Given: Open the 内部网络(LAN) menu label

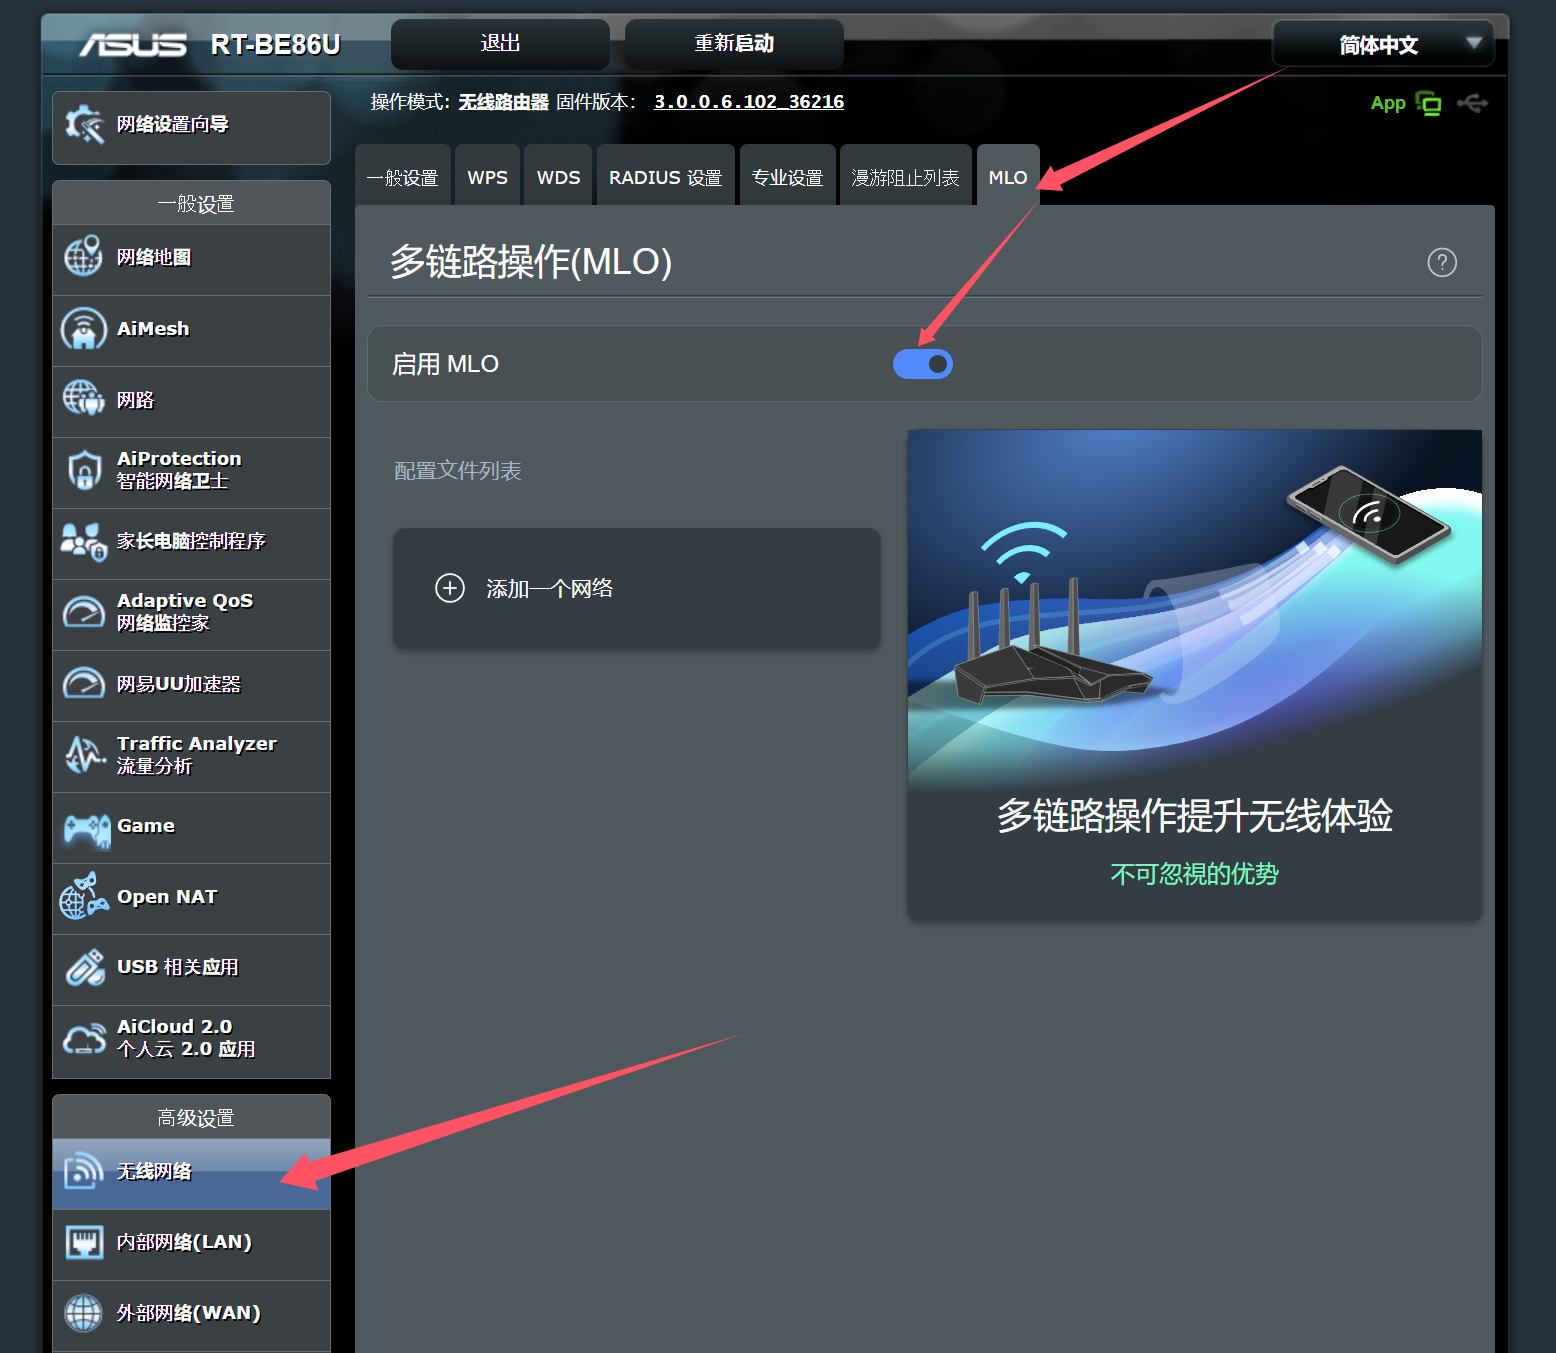Looking at the screenshot, I should (x=184, y=1242).
